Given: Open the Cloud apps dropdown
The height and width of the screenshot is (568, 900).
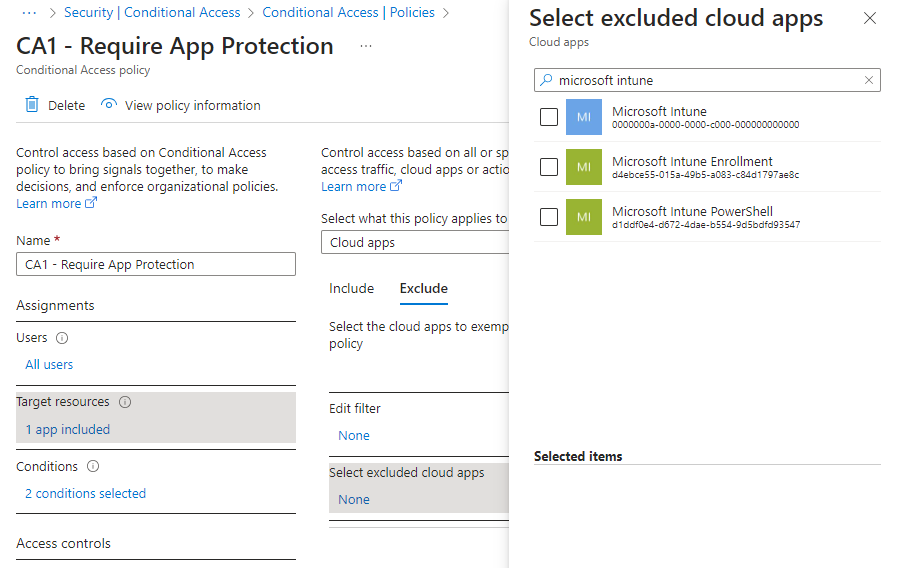Looking at the screenshot, I should 415,242.
